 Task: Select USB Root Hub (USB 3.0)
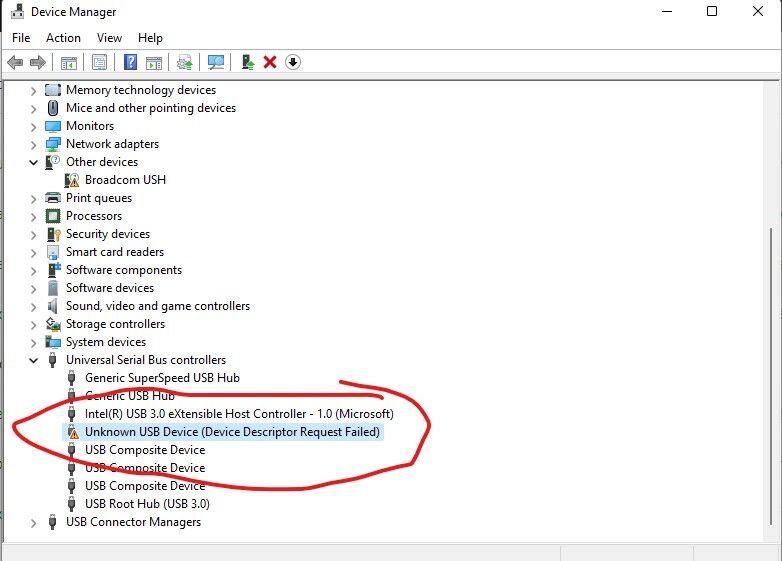coord(147,504)
